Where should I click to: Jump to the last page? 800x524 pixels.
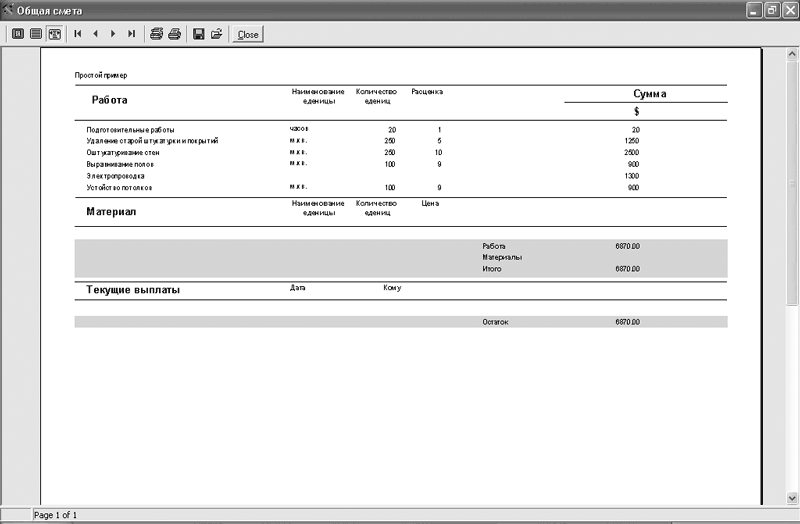(x=132, y=34)
